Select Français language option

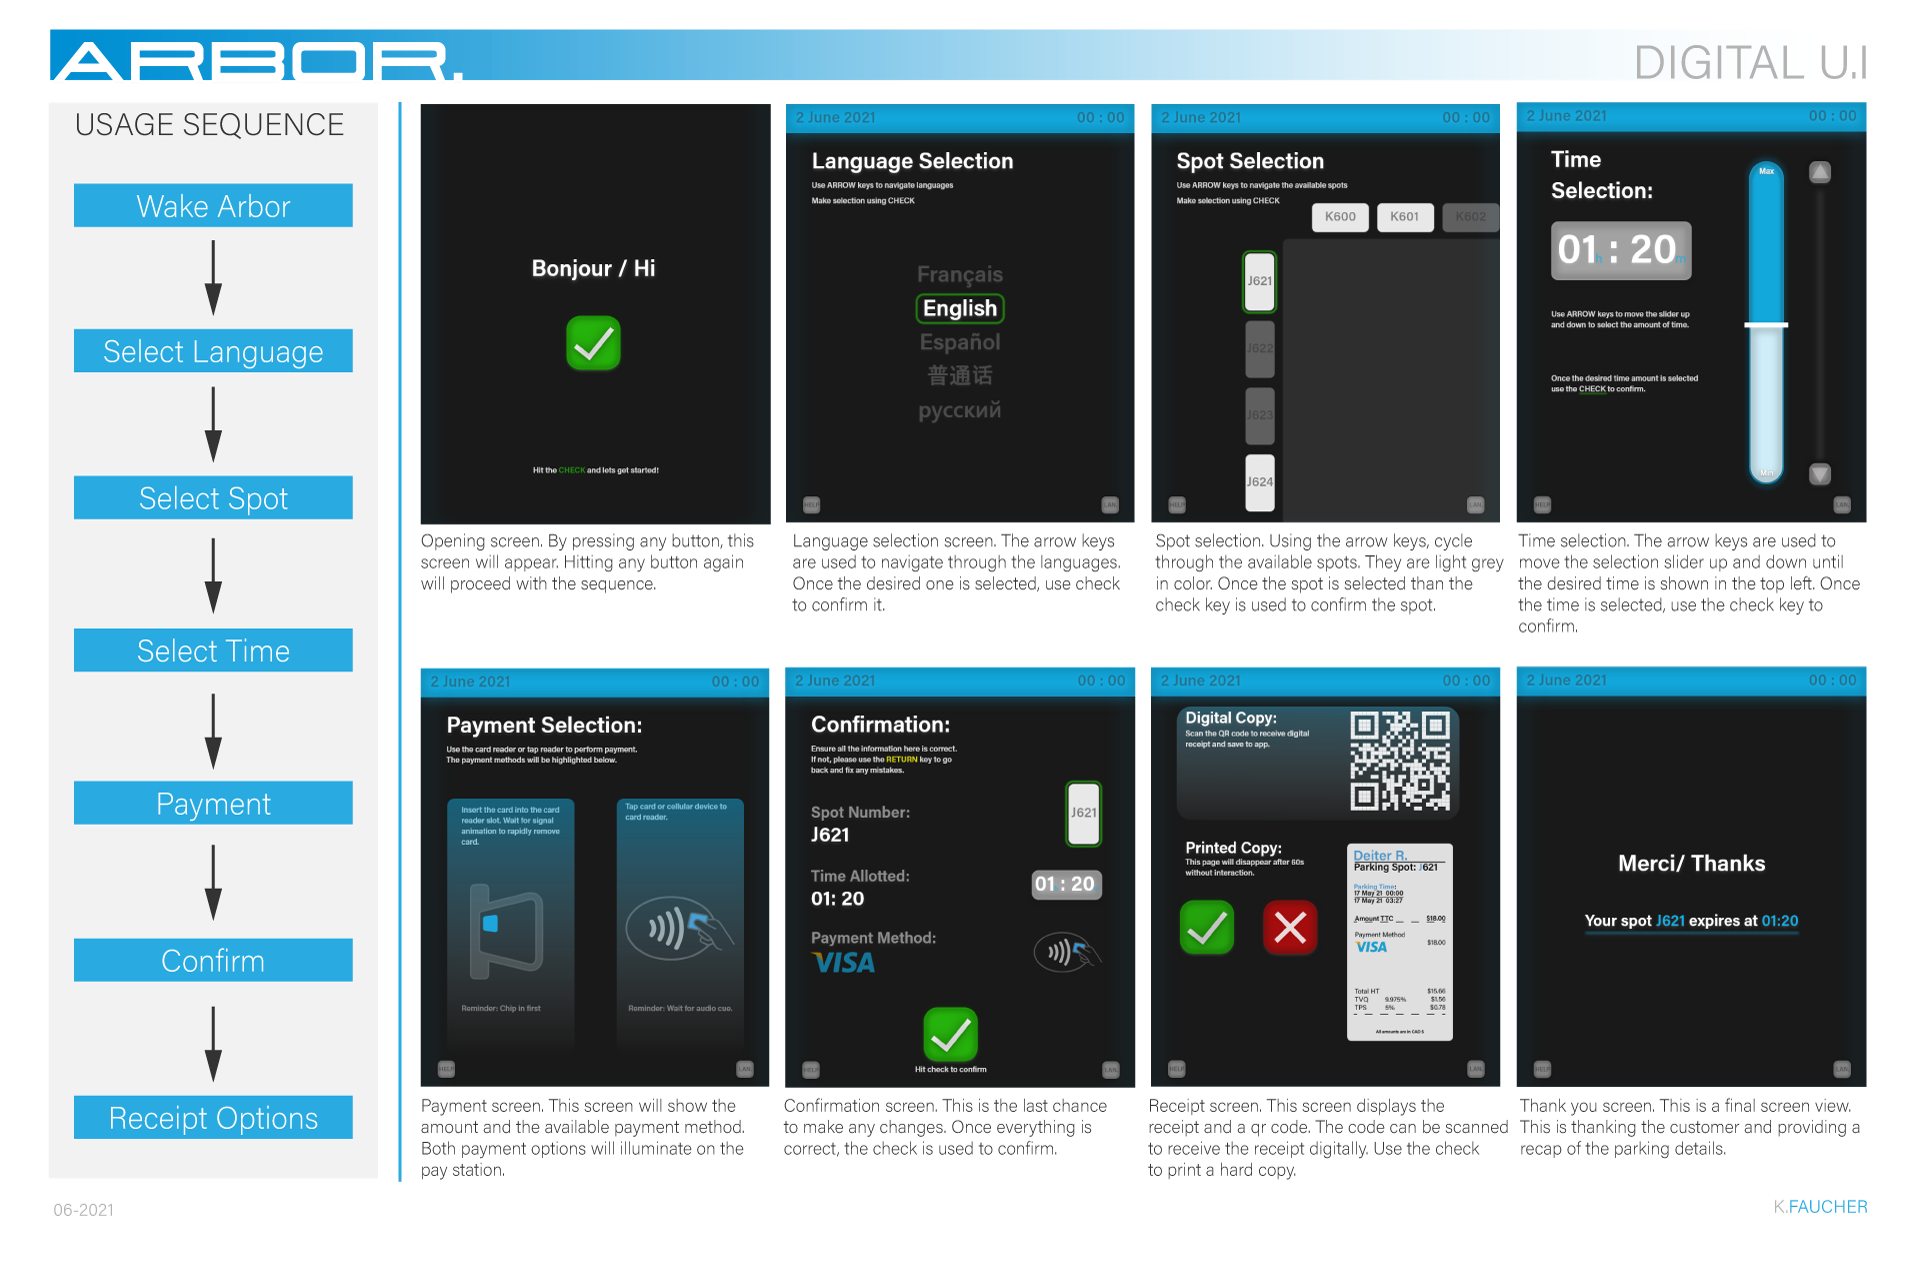960,274
